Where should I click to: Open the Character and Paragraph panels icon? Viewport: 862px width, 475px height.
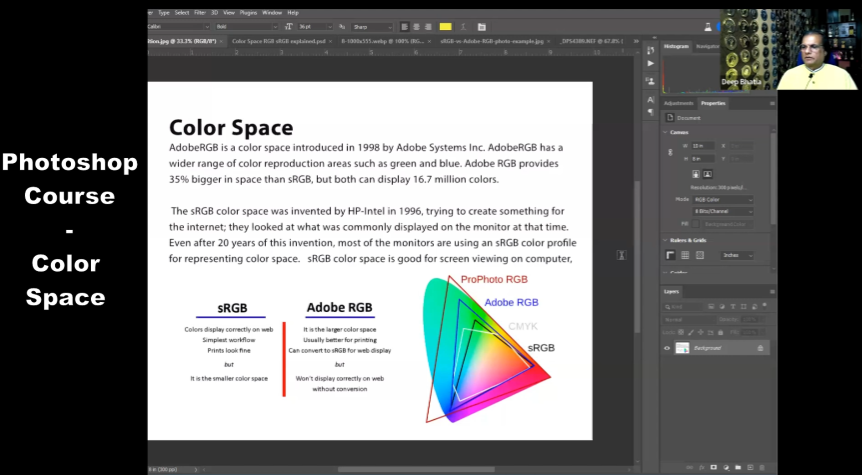481,26
